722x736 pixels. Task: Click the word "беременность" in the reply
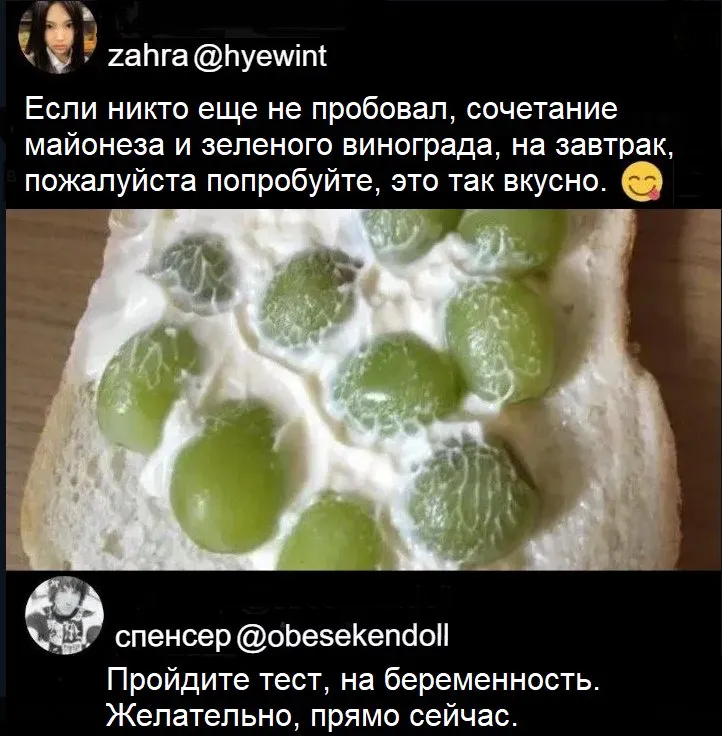[x=488, y=680]
